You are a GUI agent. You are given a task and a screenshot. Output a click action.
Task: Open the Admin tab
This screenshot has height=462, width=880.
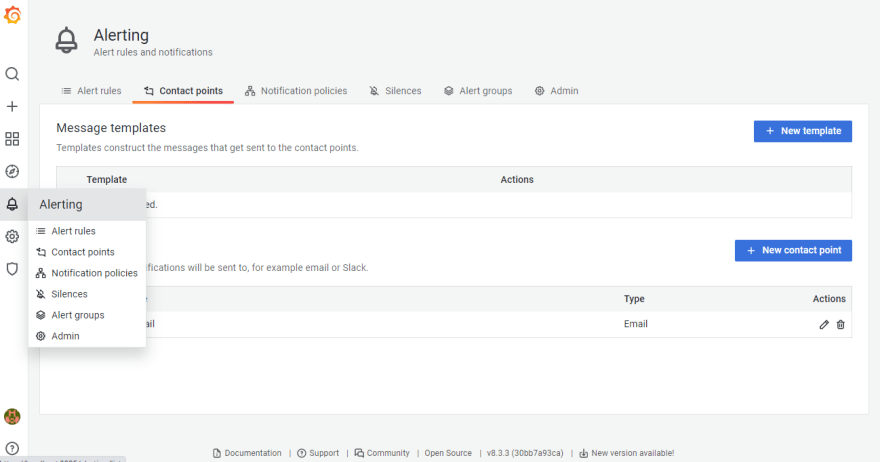click(x=556, y=91)
